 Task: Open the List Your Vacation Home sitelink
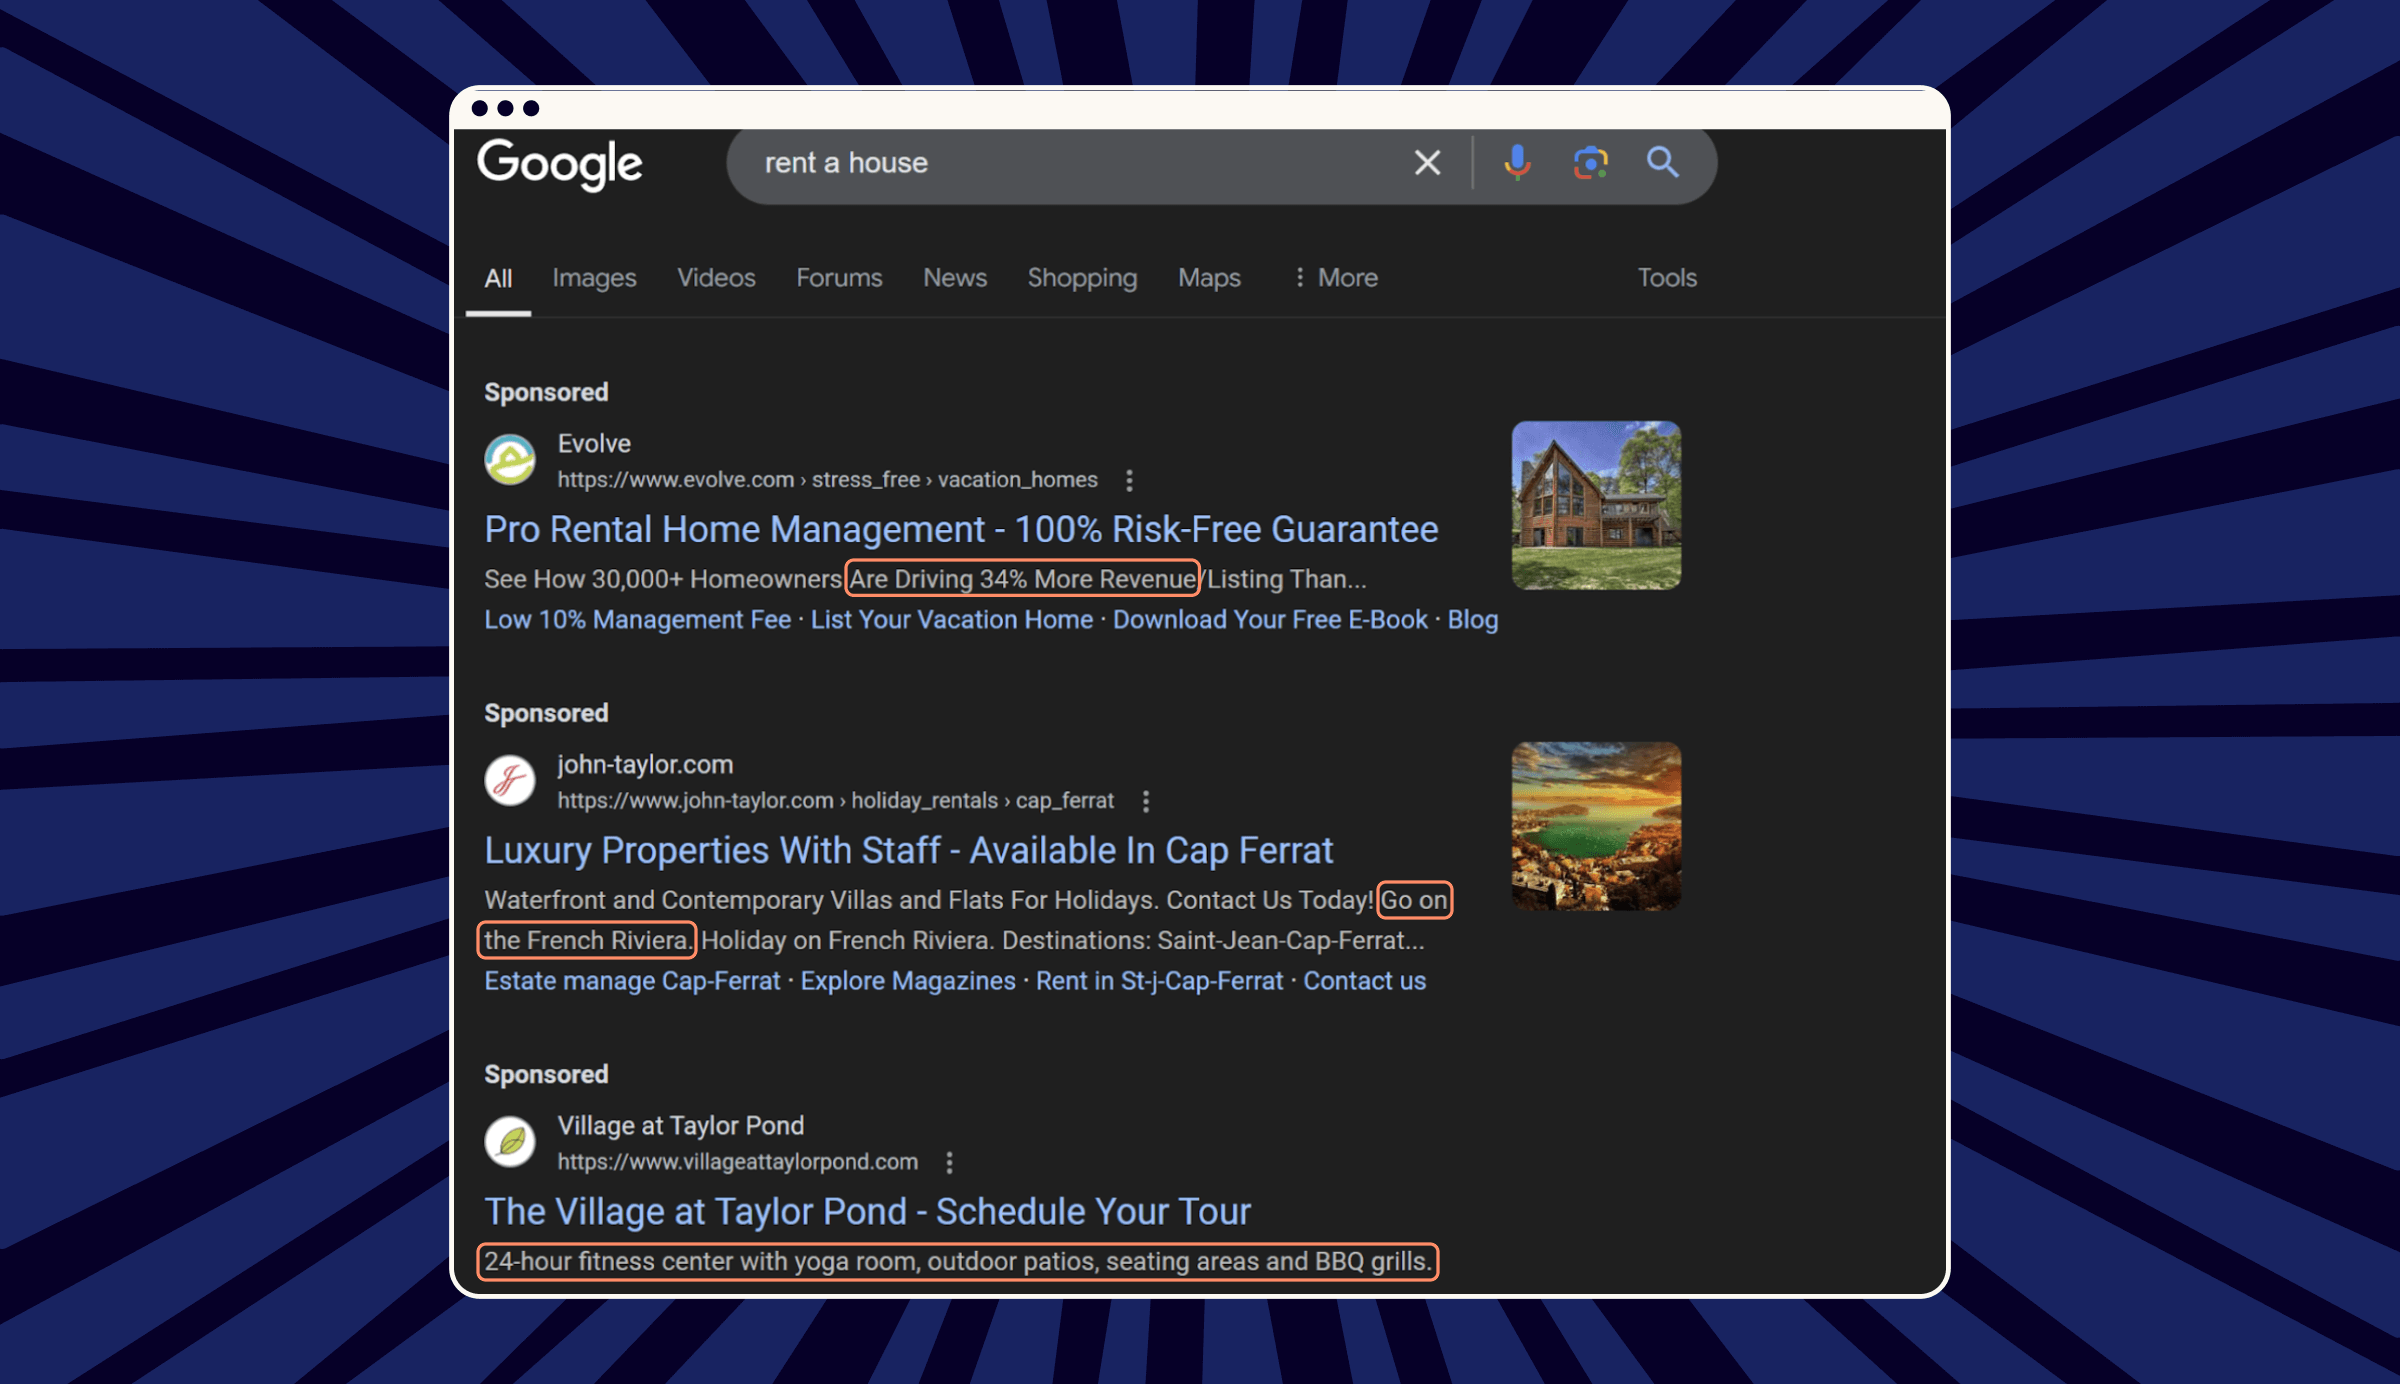952,619
